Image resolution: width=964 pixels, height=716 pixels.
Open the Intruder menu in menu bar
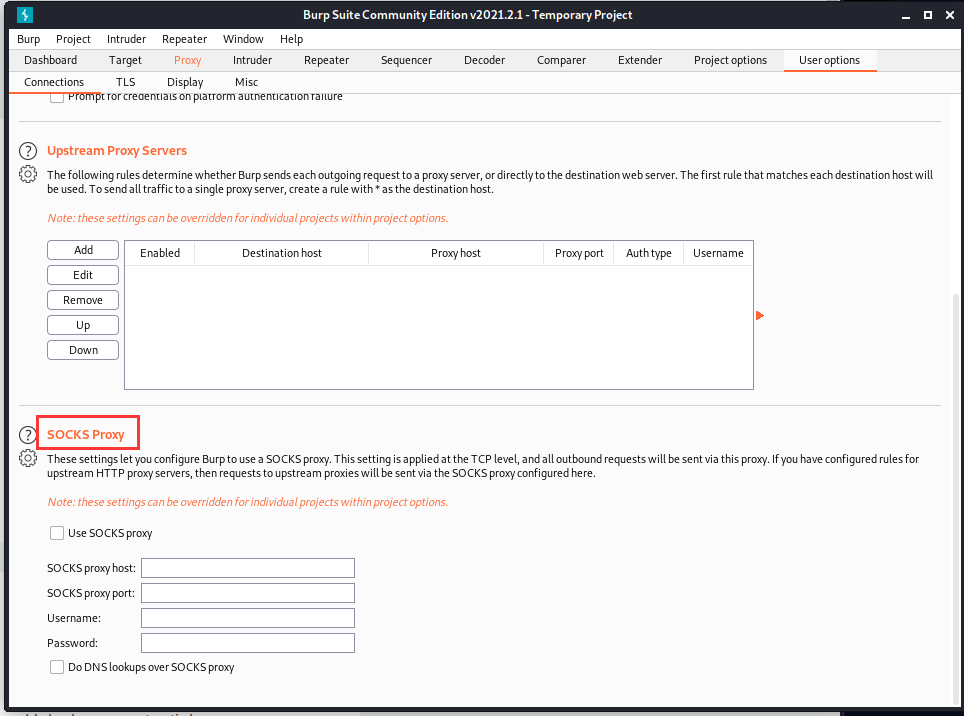(x=126, y=39)
